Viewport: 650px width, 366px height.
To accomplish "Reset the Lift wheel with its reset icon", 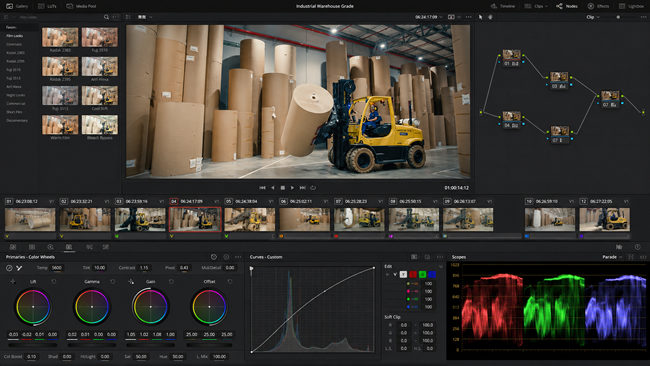I will (54, 281).
